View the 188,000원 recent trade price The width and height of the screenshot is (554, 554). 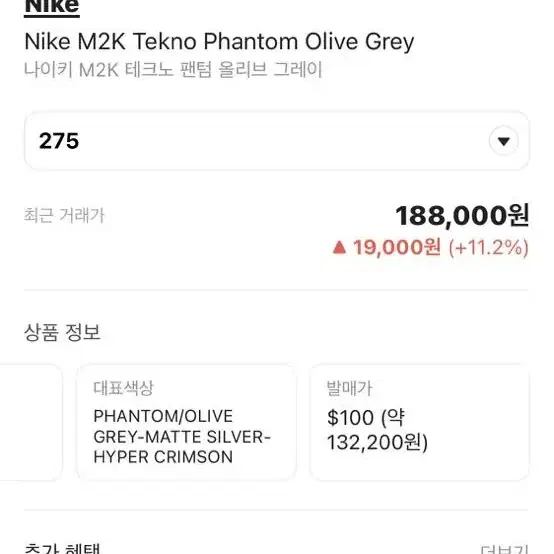(462, 215)
